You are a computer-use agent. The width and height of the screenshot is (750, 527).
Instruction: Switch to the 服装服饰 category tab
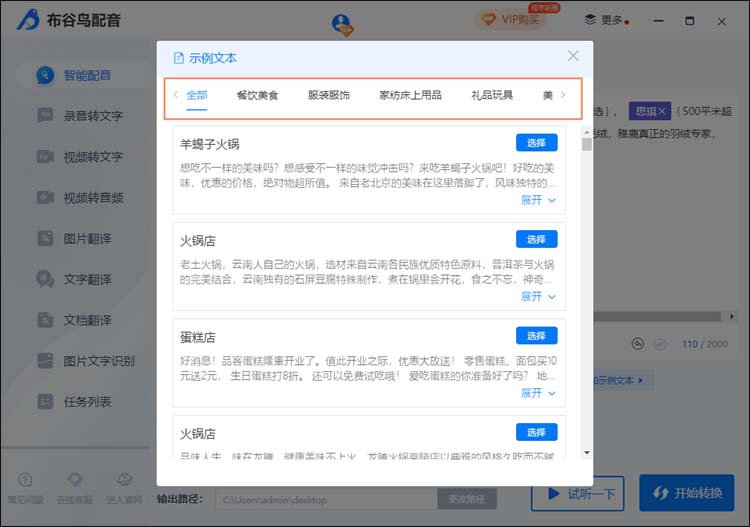tap(328, 96)
